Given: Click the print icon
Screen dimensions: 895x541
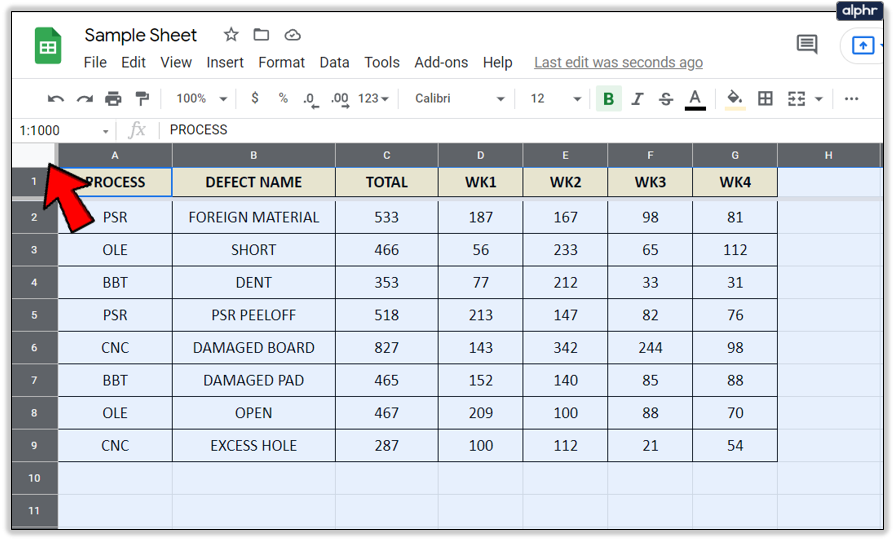Looking at the screenshot, I should [x=113, y=99].
